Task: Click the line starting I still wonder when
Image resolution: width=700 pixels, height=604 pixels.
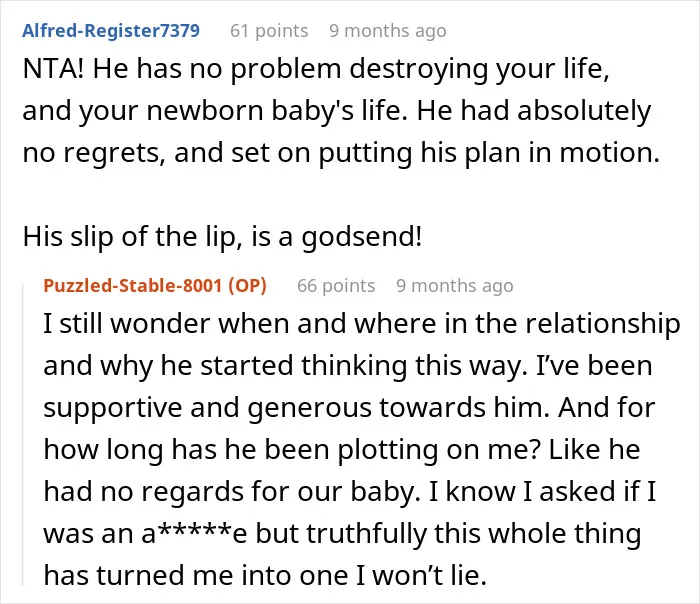Action: (x=362, y=324)
